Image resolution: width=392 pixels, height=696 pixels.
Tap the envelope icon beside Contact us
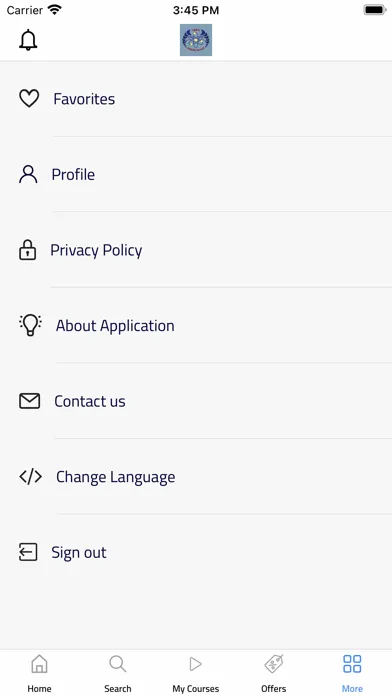29,401
